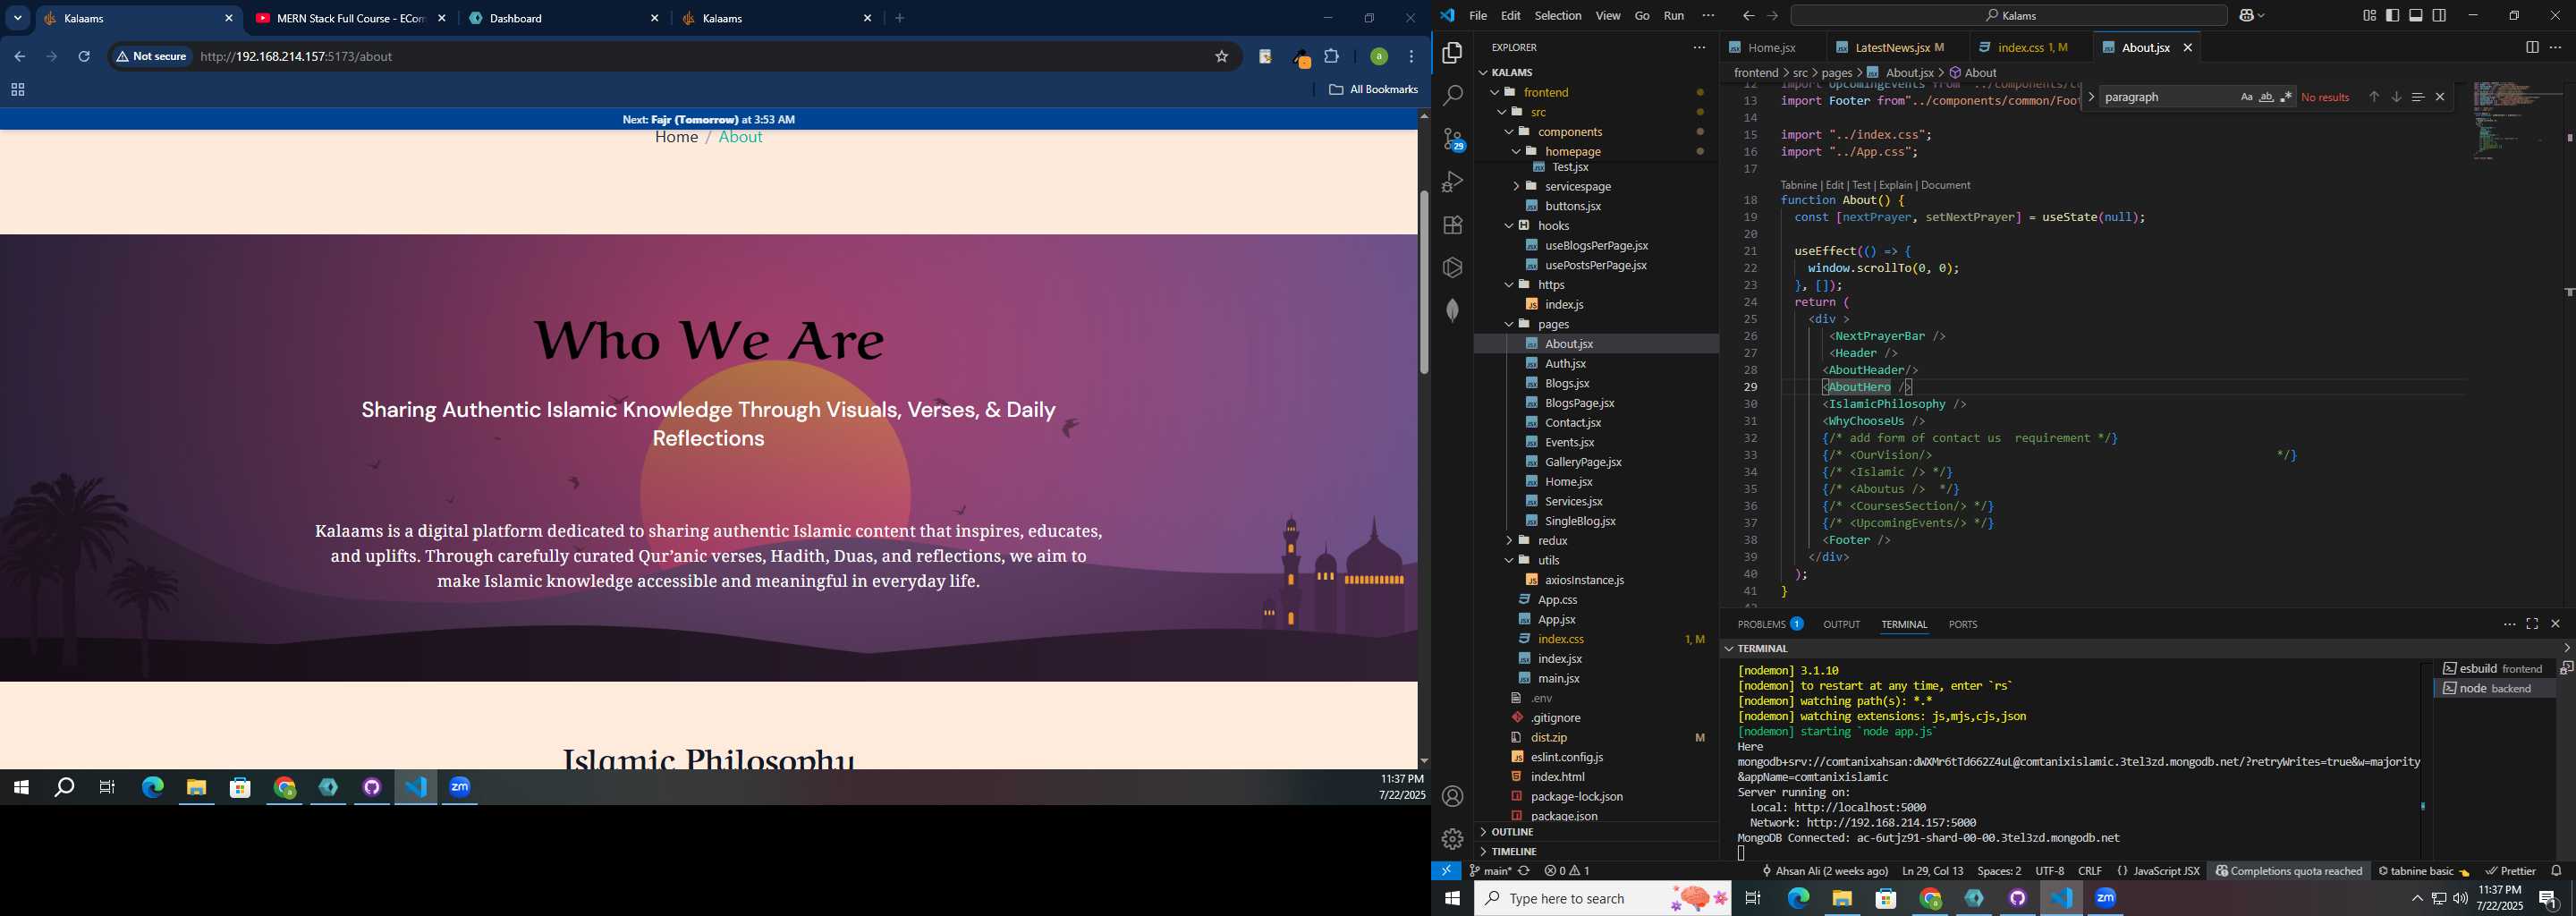
Task: Toggle Find in Selection in find widget
Action: 2417,97
